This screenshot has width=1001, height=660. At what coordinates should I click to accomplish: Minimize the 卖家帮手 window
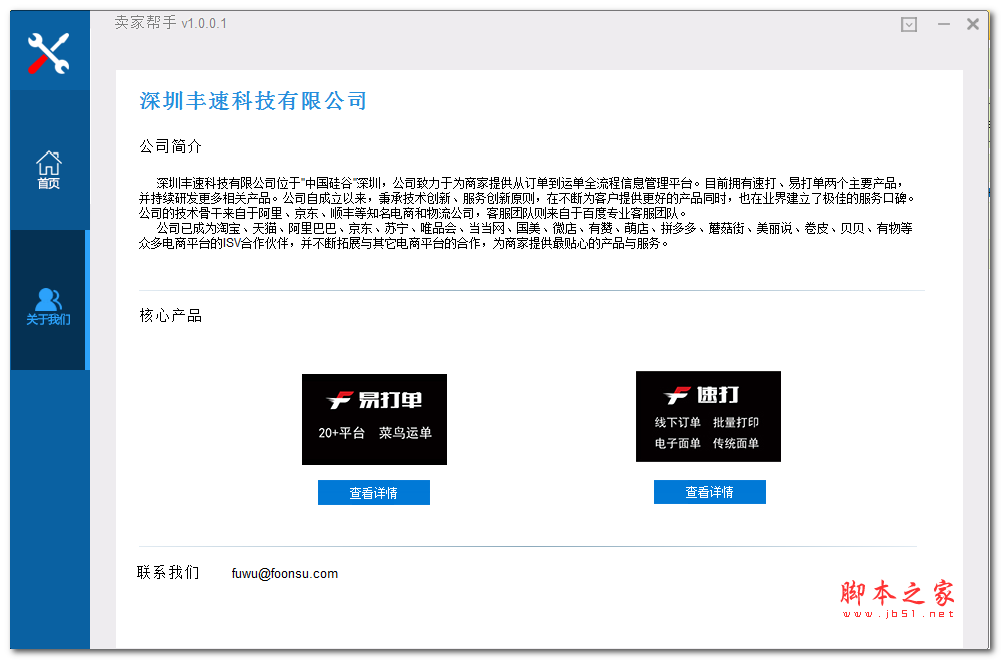944,24
